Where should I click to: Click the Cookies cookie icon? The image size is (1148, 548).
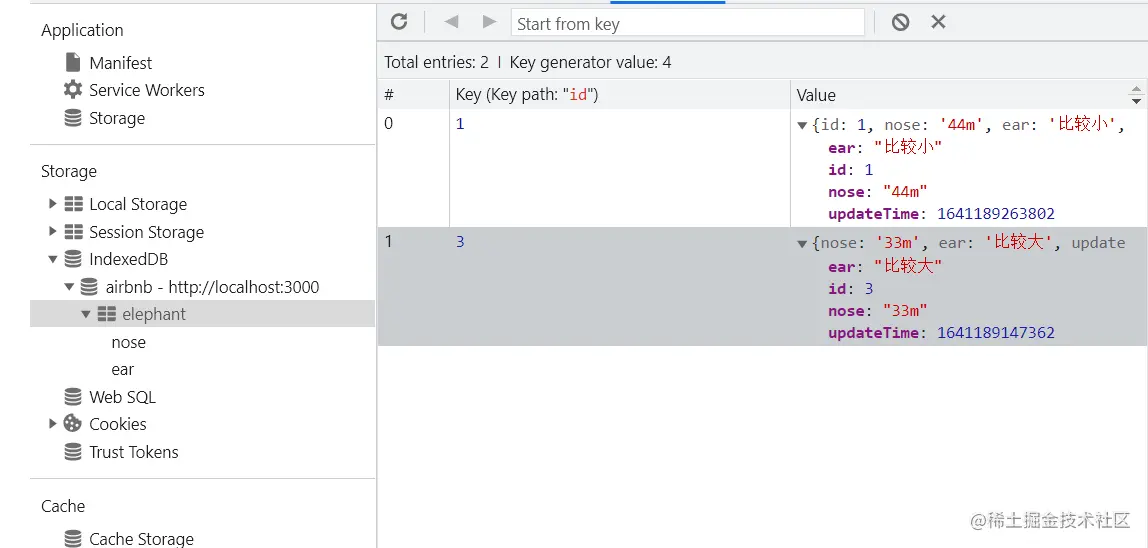click(x=72, y=423)
